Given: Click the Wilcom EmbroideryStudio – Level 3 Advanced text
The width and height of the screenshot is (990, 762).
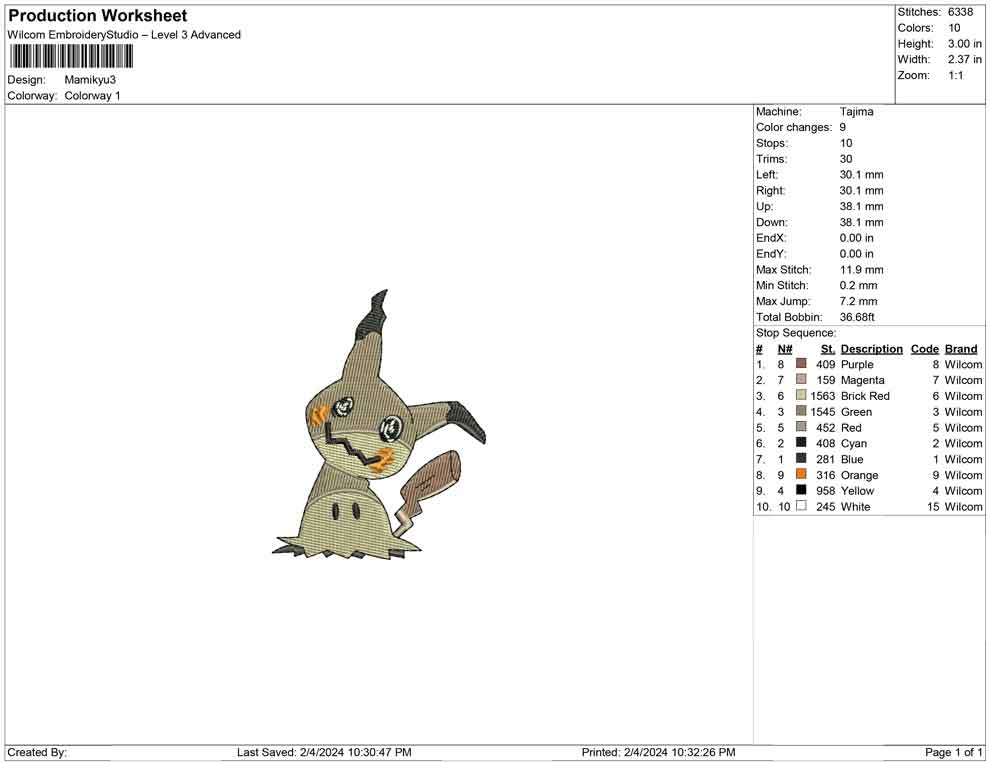Looking at the screenshot, I should 124,35.
